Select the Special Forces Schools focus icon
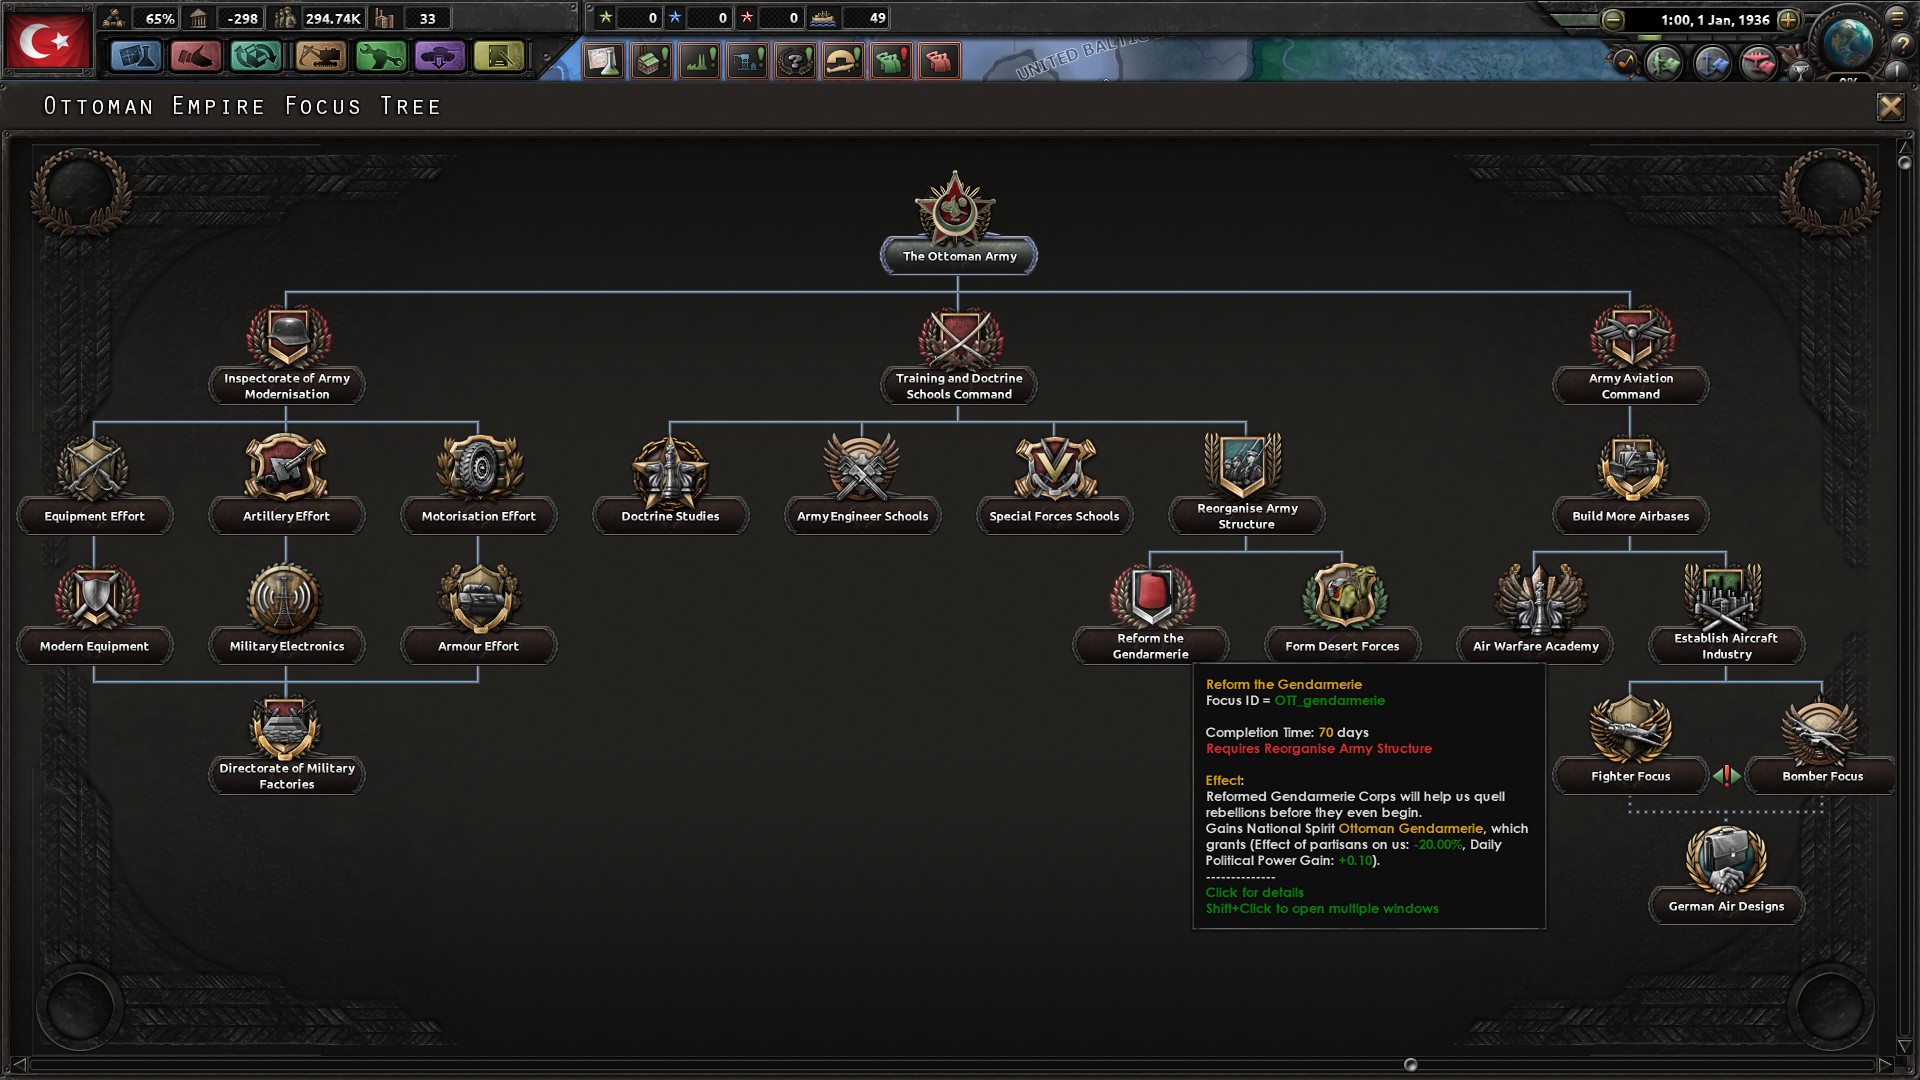Screen dimensions: 1920x1080 [1055, 467]
